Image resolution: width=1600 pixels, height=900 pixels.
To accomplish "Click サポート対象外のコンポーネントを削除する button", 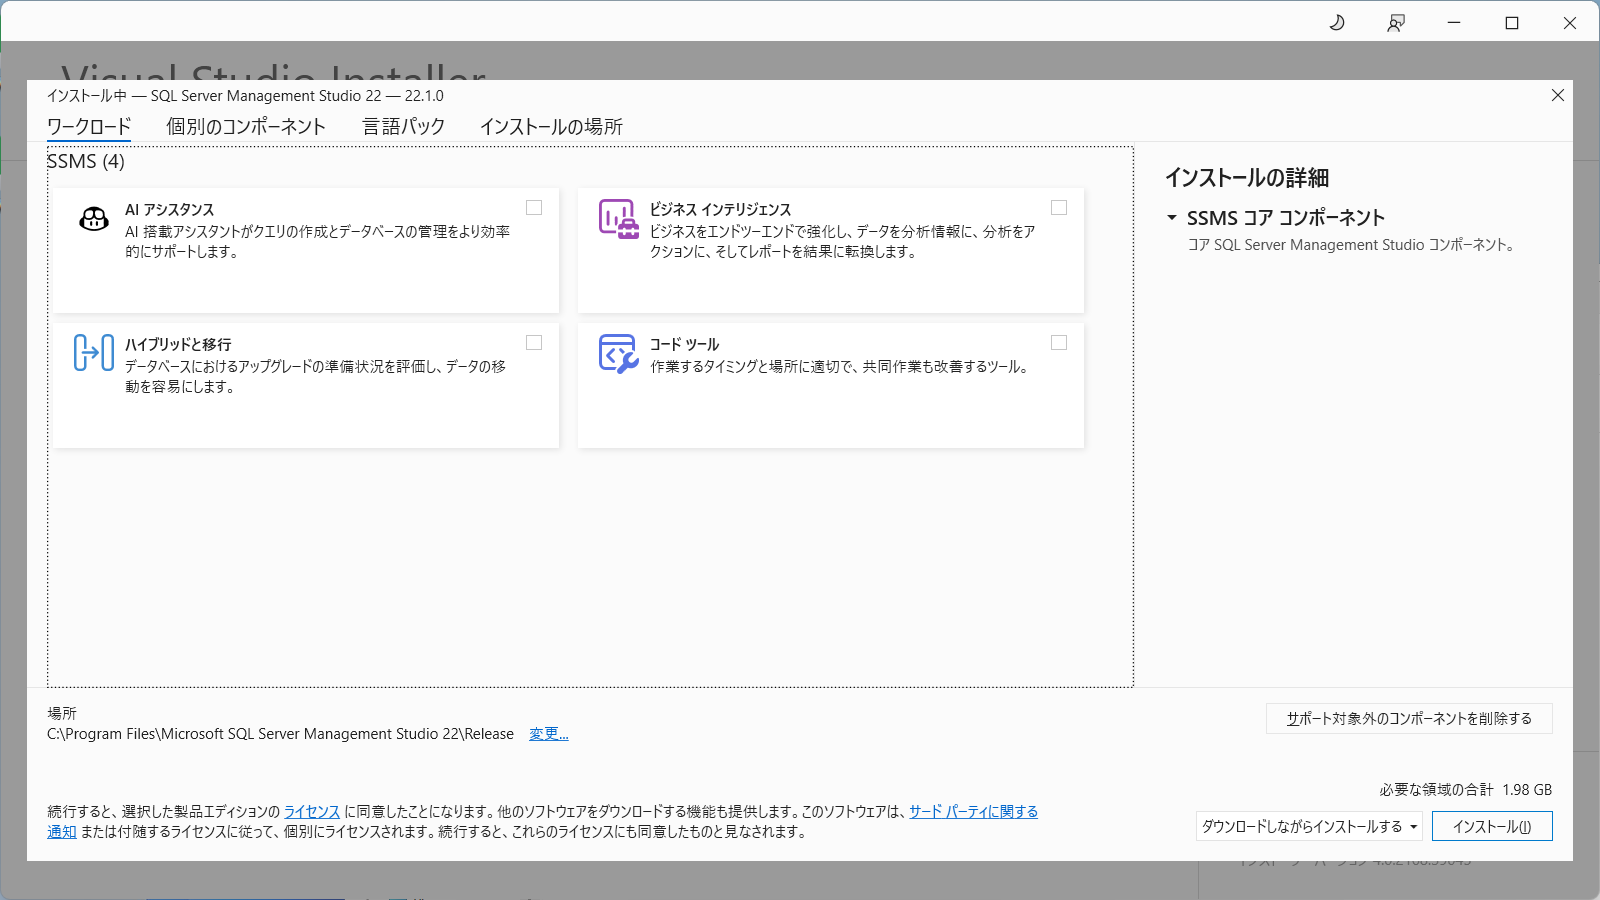I will coord(1408,719).
